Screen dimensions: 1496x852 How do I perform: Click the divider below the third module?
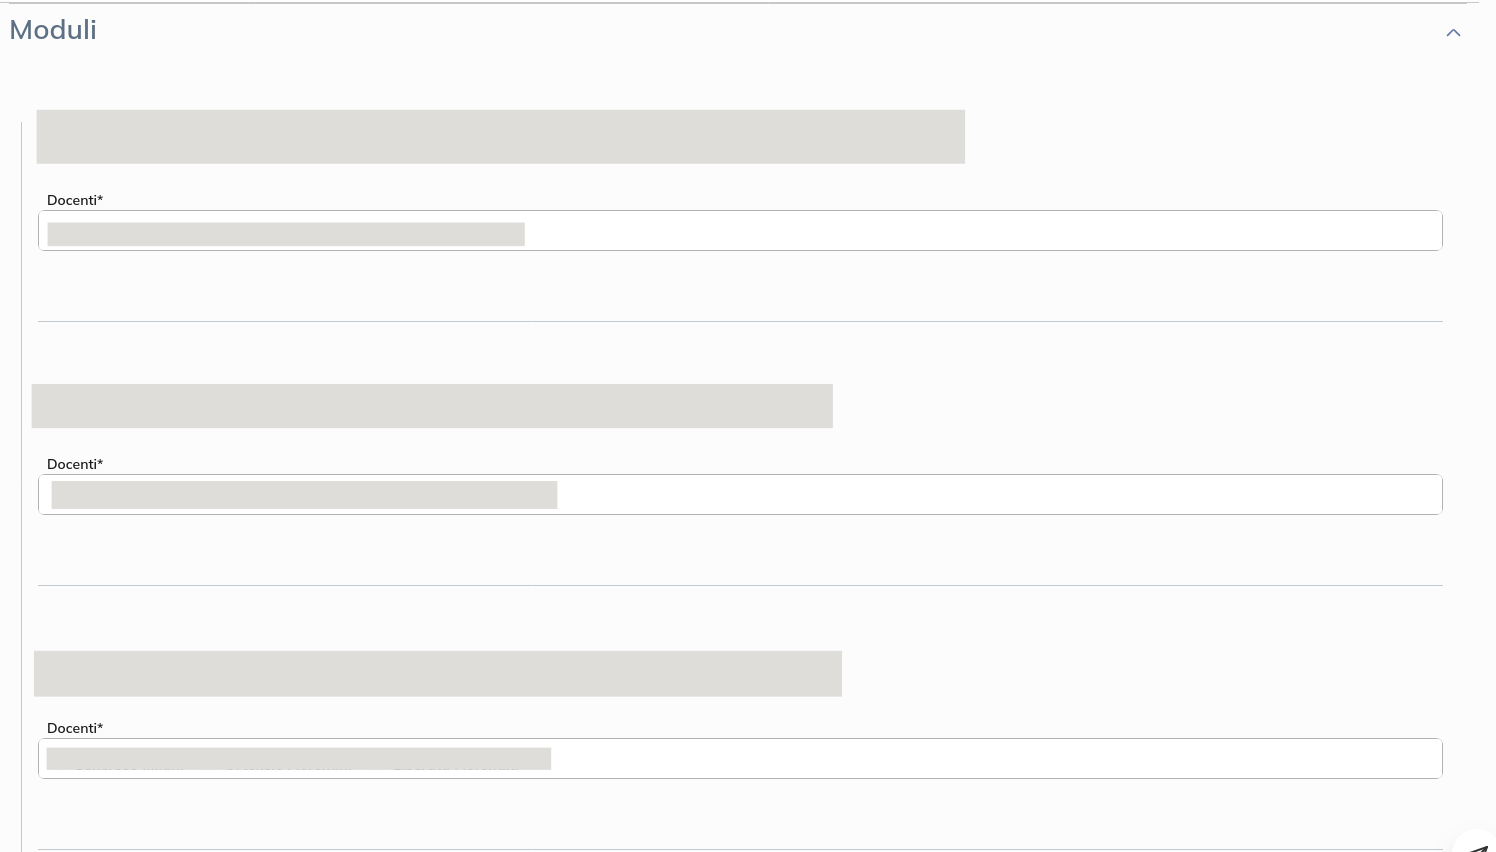pos(740,849)
